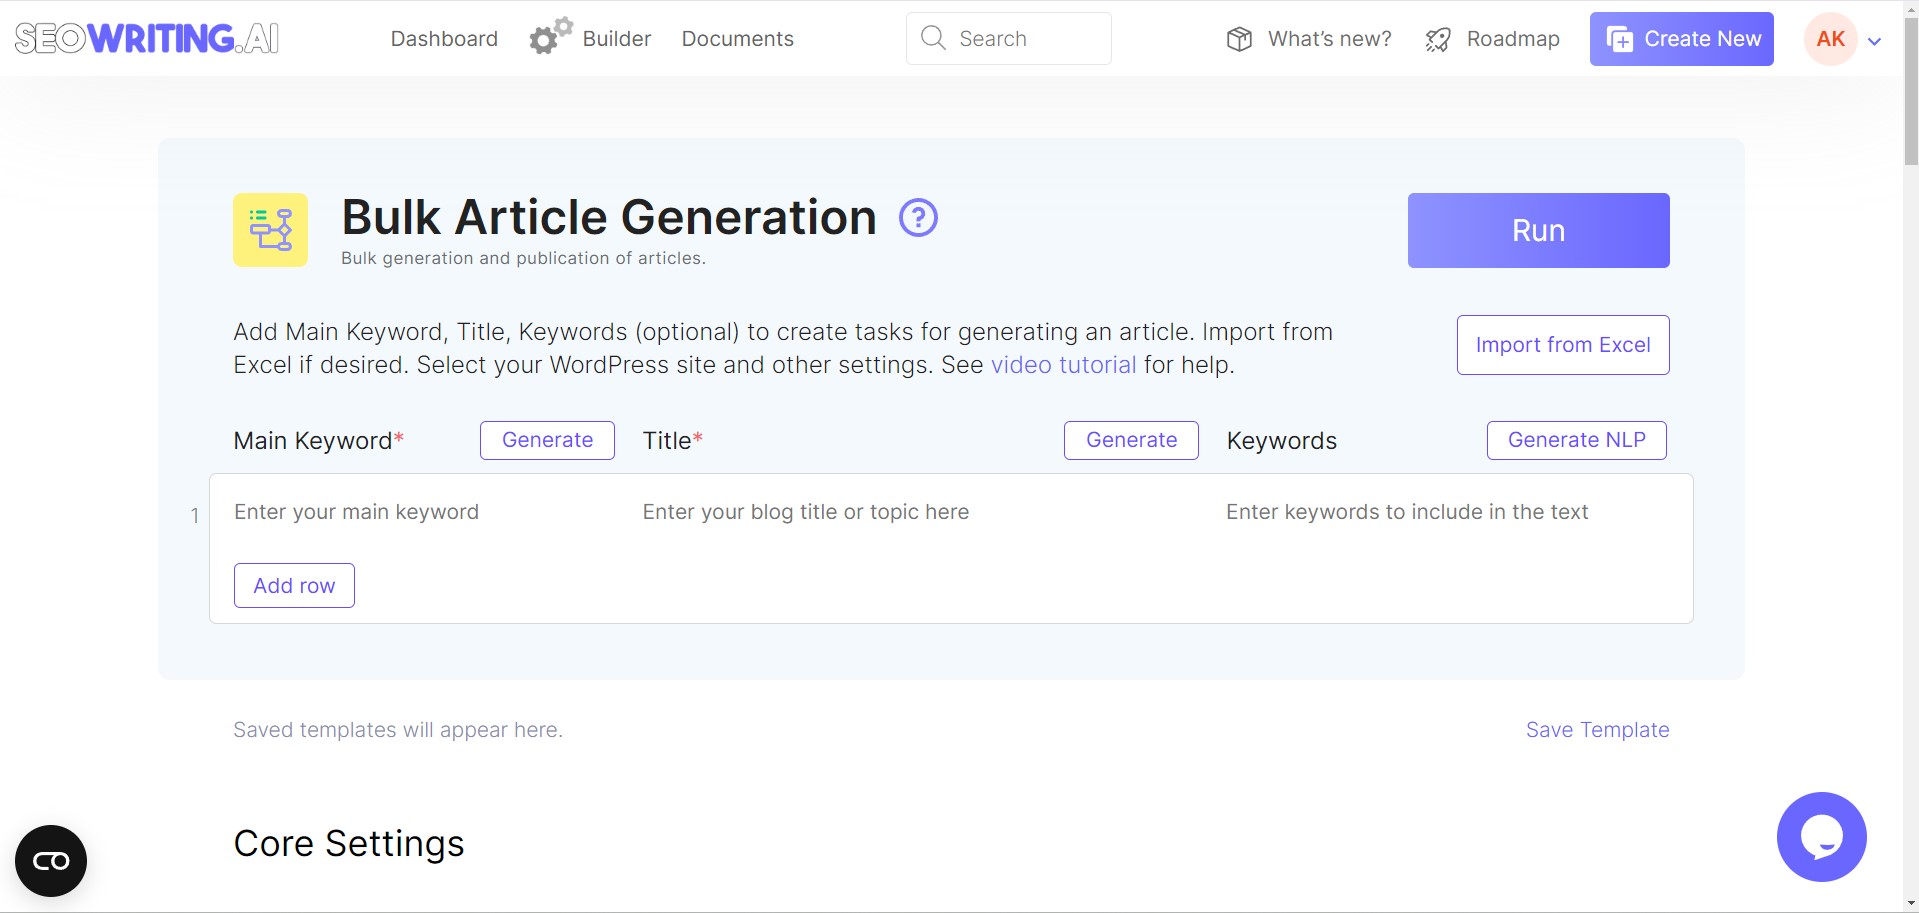This screenshot has width=1919, height=913.
Task: Click the Create New button
Action: (1682, 39)
